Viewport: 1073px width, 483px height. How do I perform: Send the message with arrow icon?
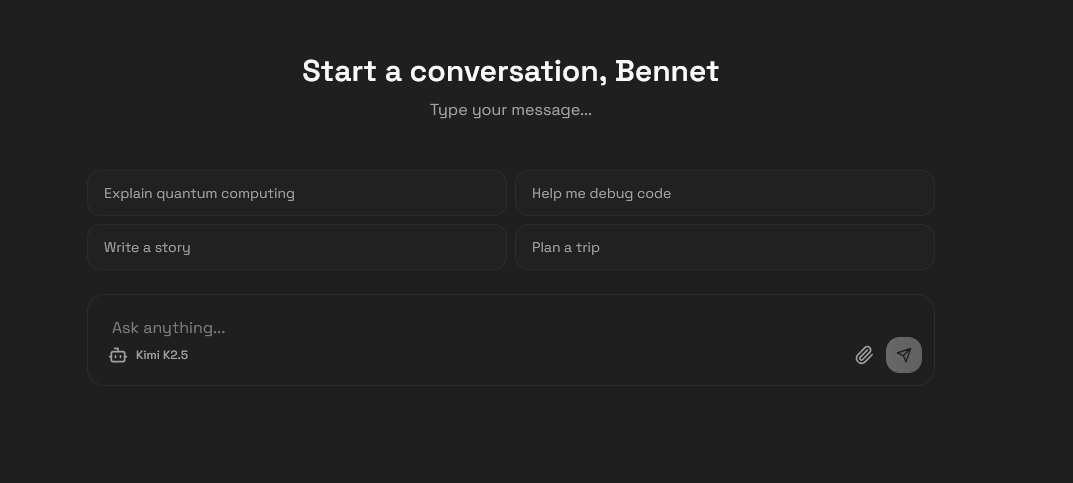pos(904,355)
